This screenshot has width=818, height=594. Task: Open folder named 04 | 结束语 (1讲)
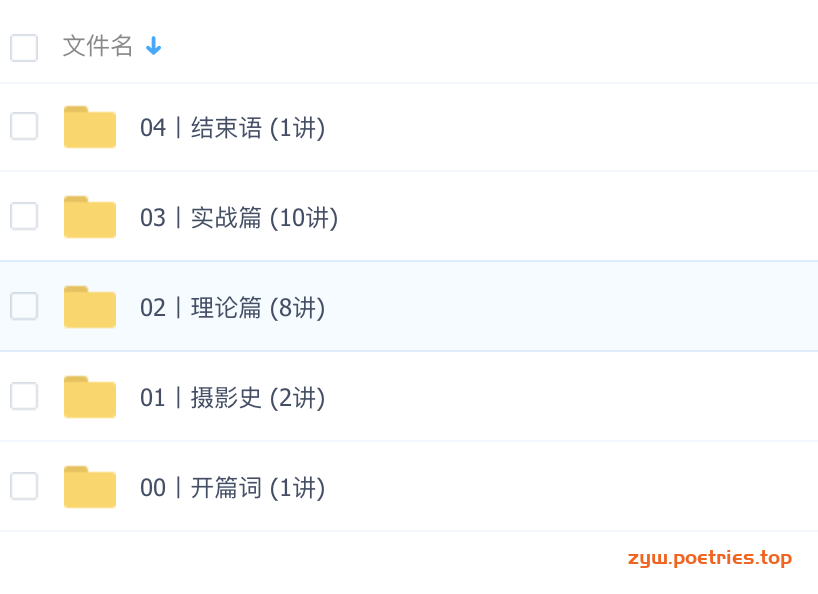233,128
